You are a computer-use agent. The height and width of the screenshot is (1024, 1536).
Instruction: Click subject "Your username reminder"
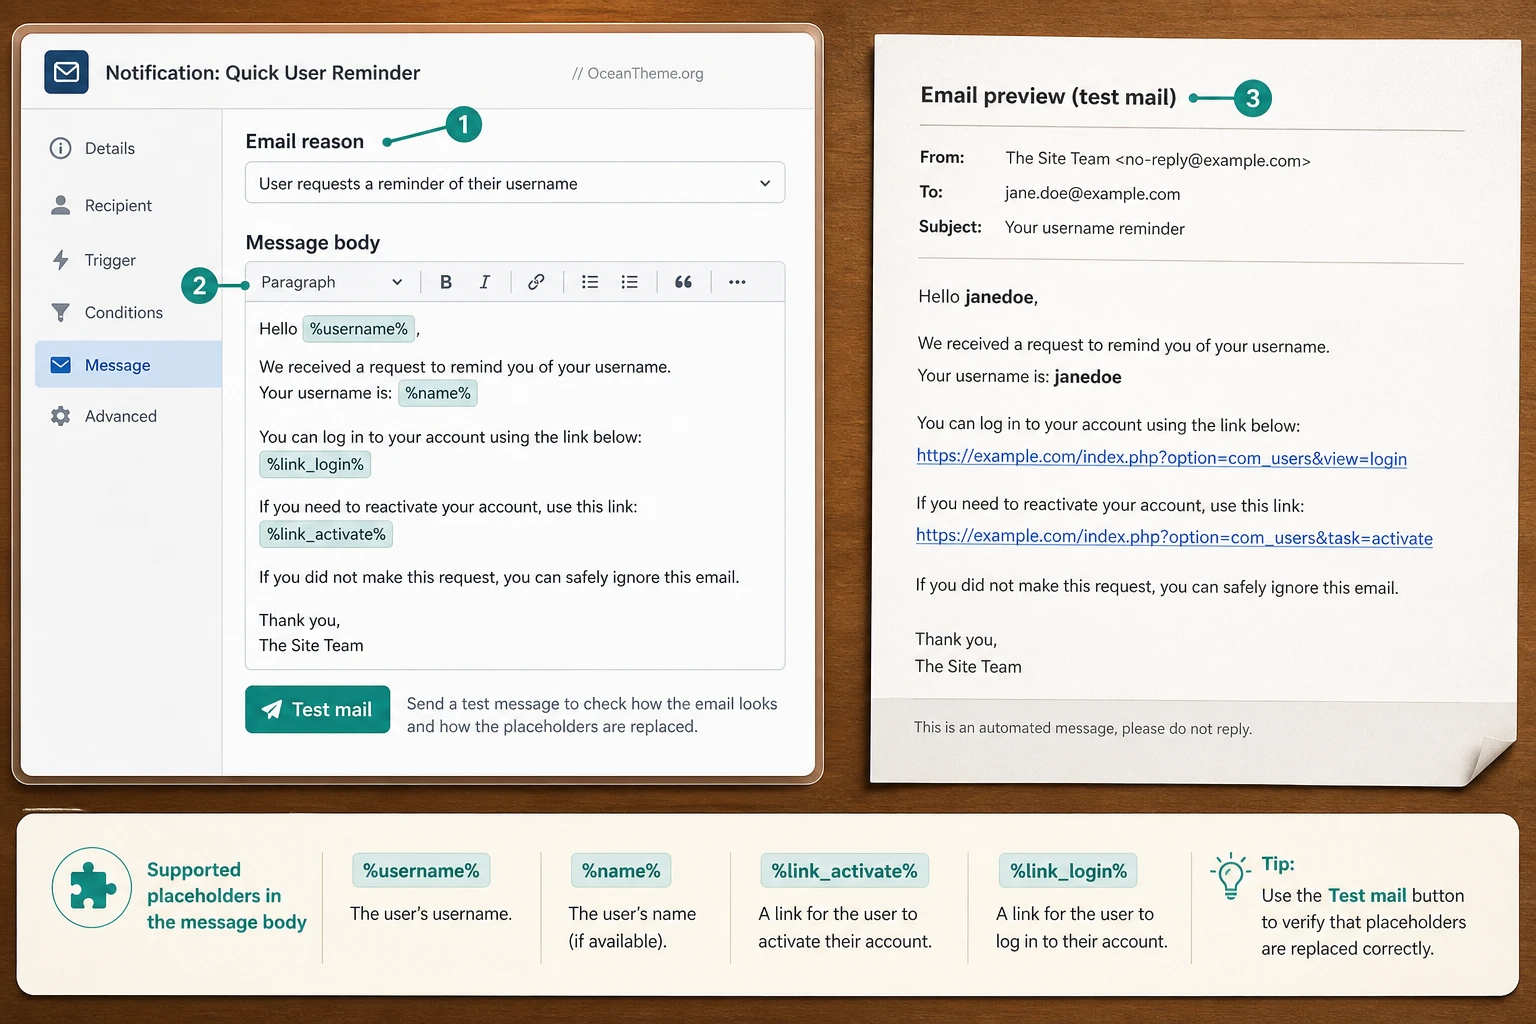tap(1095, 228)
